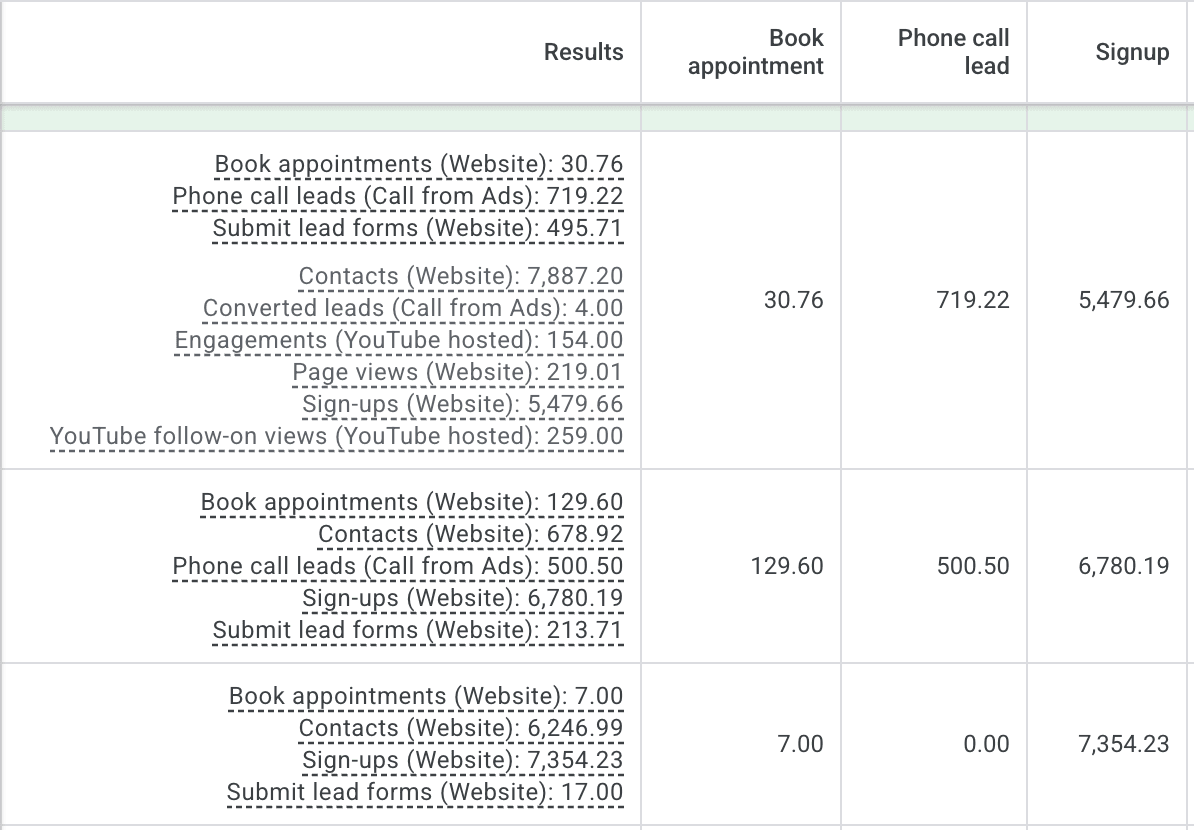The height and width of the screenshot is (830, 1194).
Task: Open Submit lead forms (Website): 495.71 result
Action: click(418, 228)
